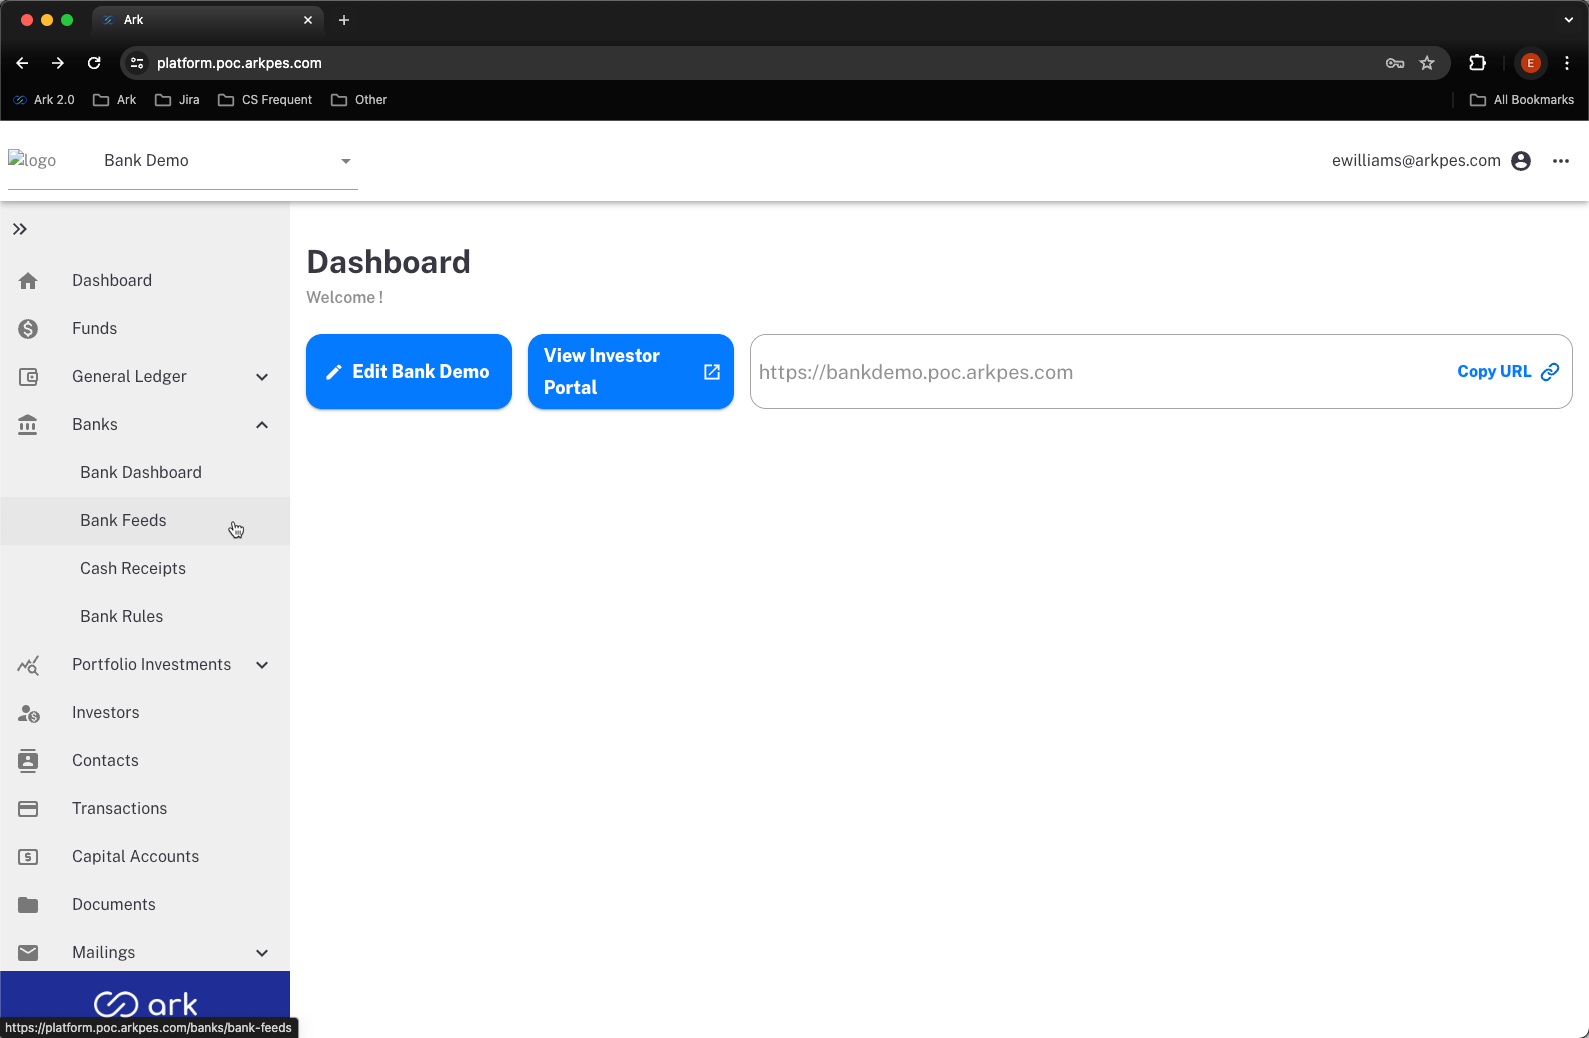The width and height of the screenshot is (1589, 1038).
Task: Open the browser extensions puzzle icon
Action: click(x=1477, y=63)
